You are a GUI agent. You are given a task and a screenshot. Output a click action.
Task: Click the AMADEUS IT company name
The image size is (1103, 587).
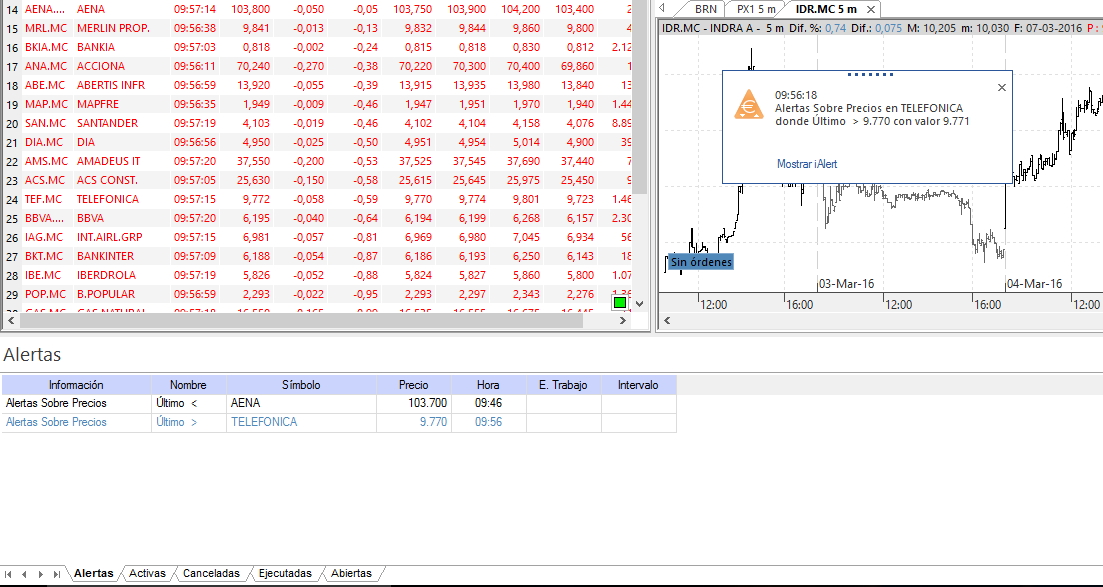(x=108, y=161)
